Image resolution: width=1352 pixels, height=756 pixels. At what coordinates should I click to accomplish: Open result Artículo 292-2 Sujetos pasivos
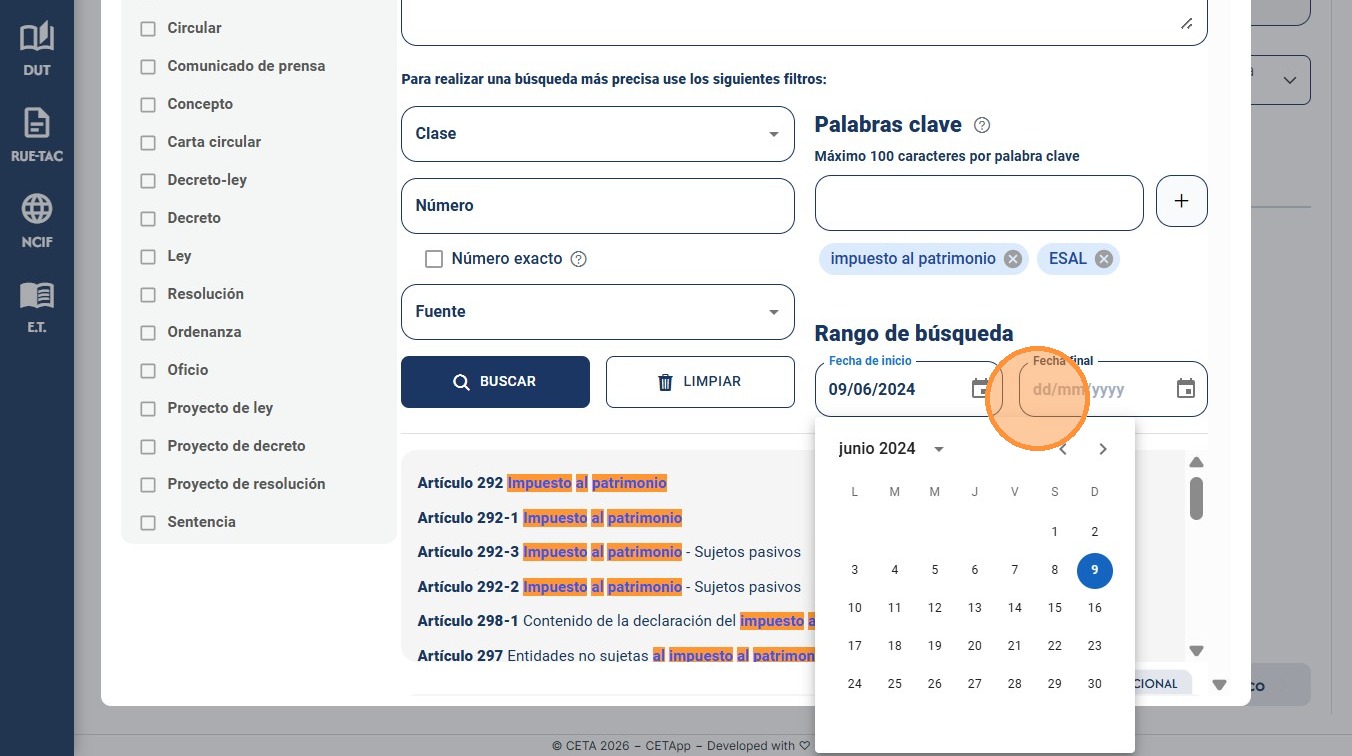pyautogui.click(x=609, y=587)
